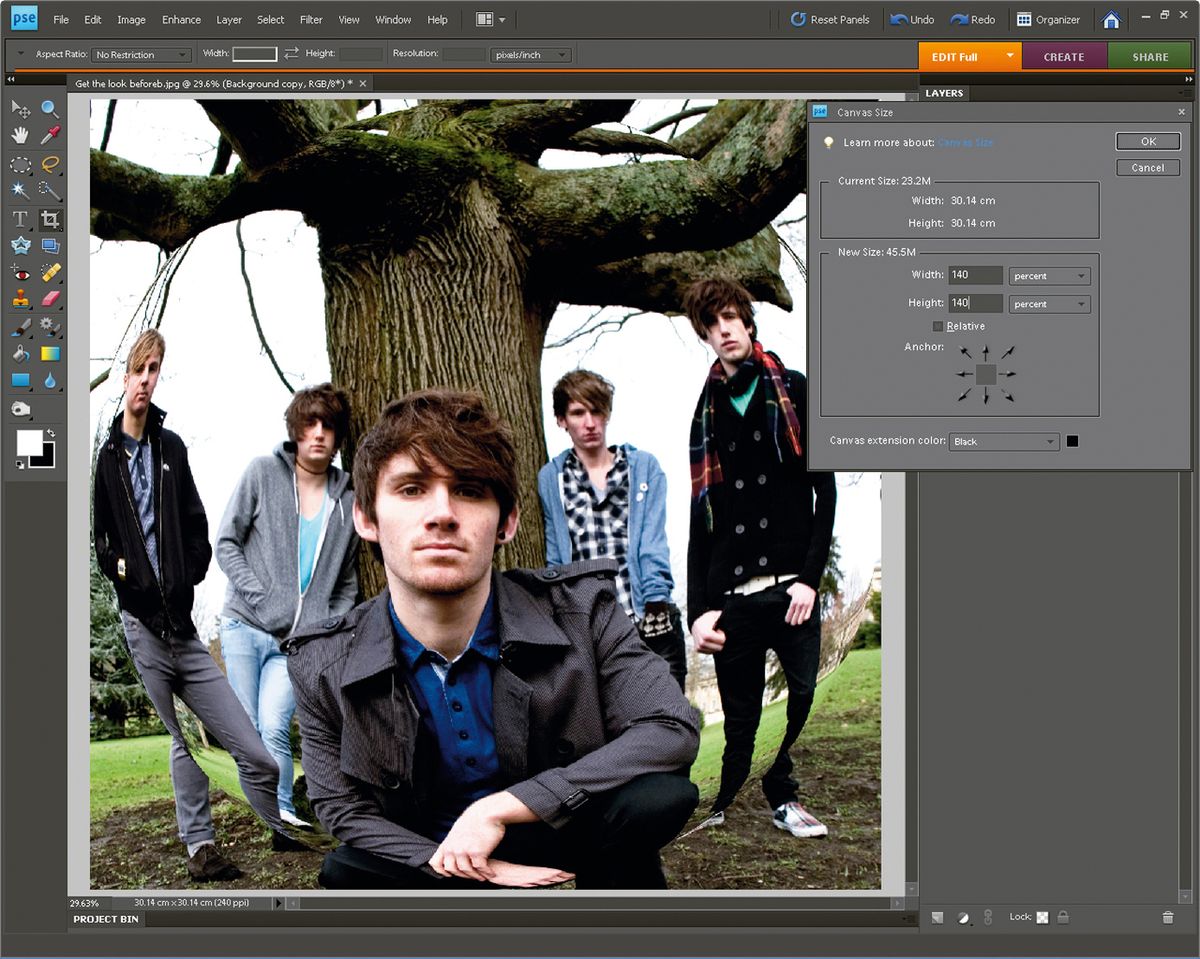Open the Width units percent dropdown
The height and width of the screenshot is (959, 1200).
[1049, 275]
